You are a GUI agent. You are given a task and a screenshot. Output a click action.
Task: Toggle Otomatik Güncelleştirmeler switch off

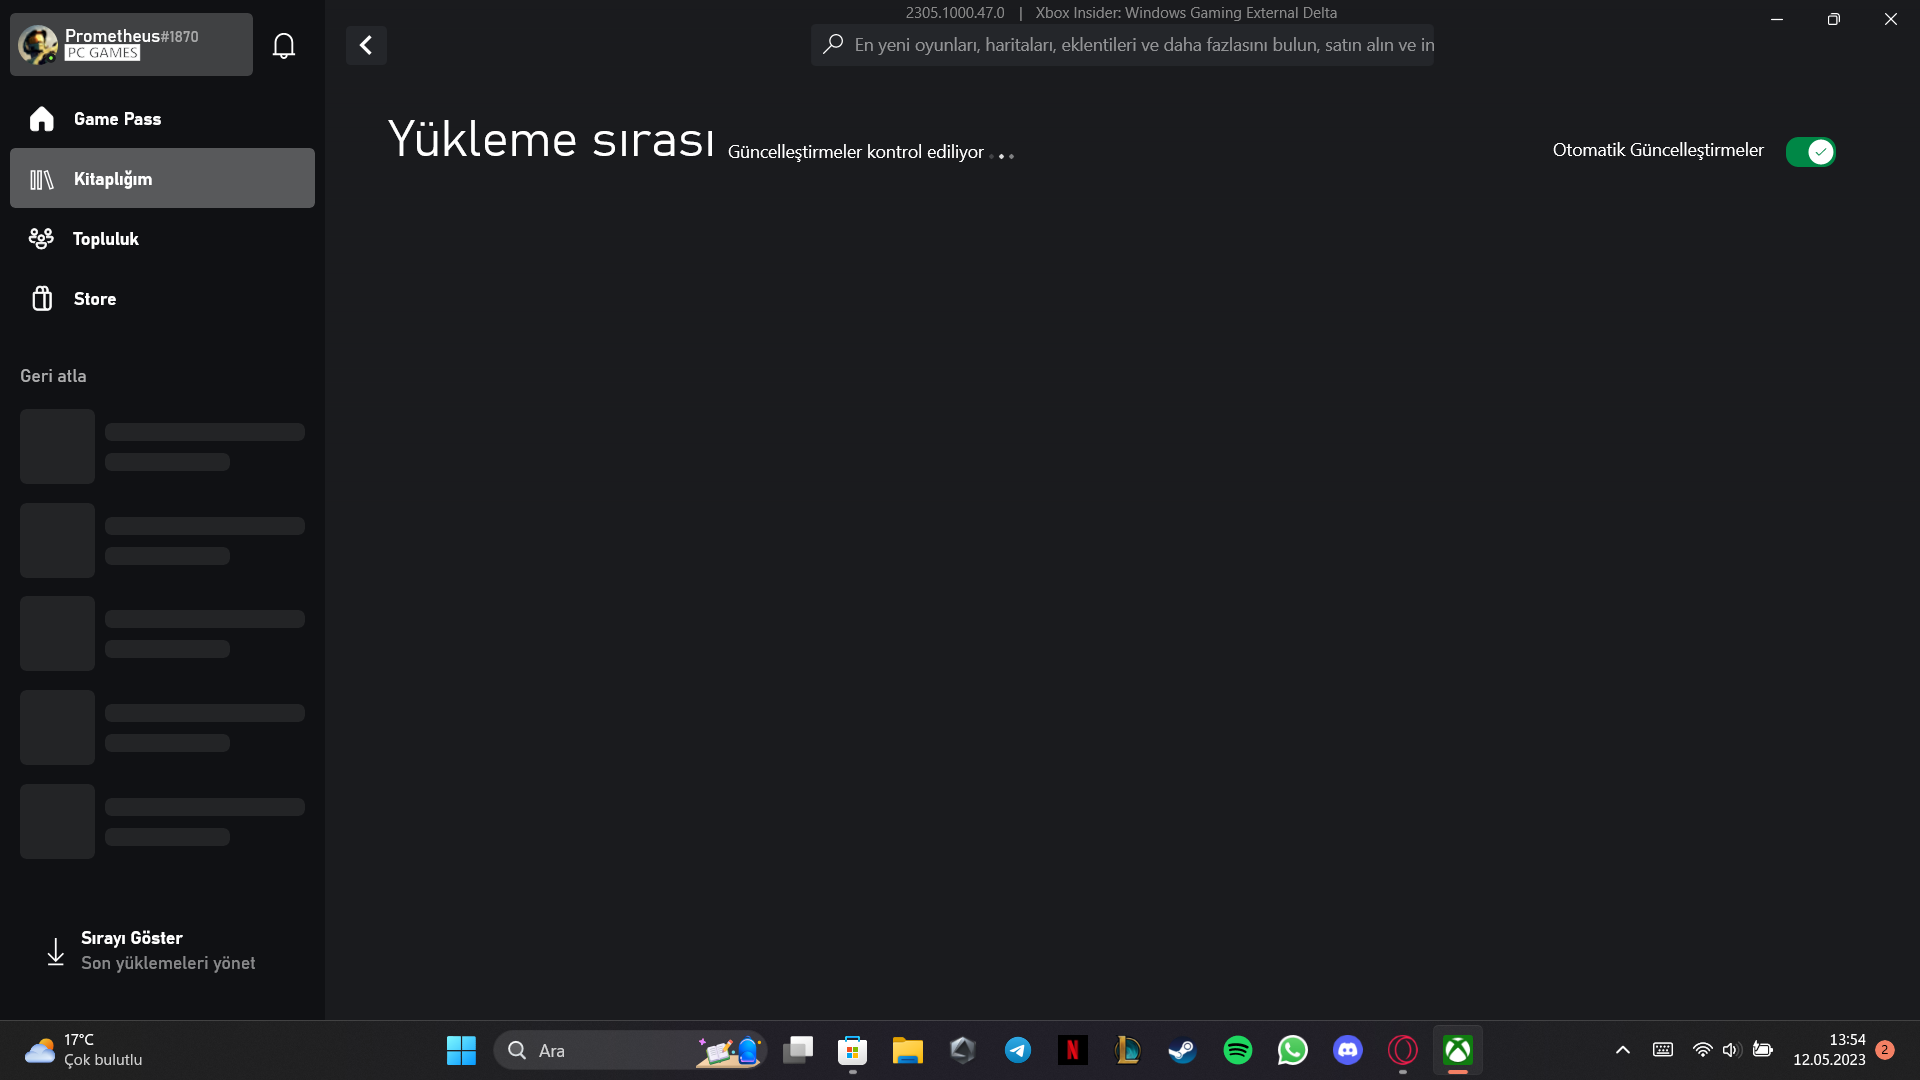click(1810, 152)
